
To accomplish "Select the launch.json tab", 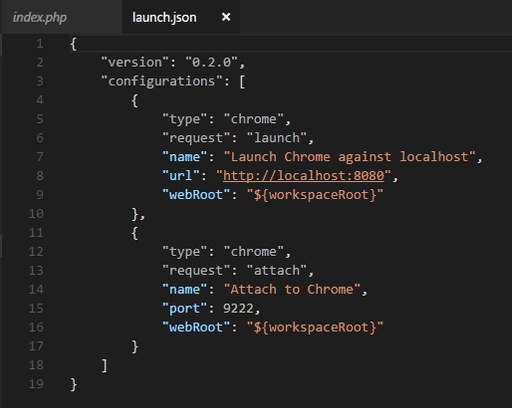I will click(164, 17).
